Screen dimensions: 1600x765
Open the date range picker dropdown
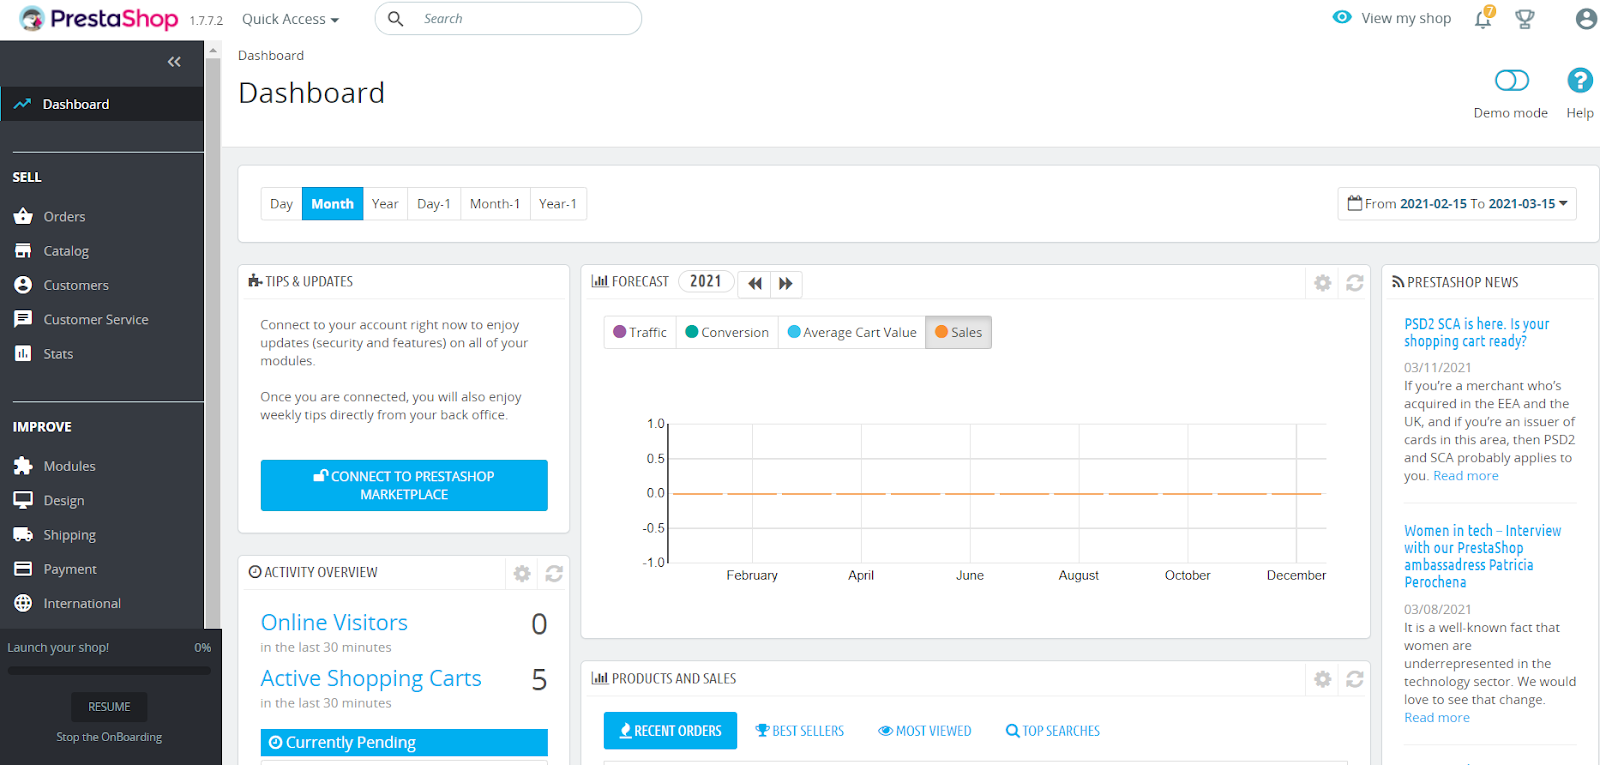(1457, 204)
